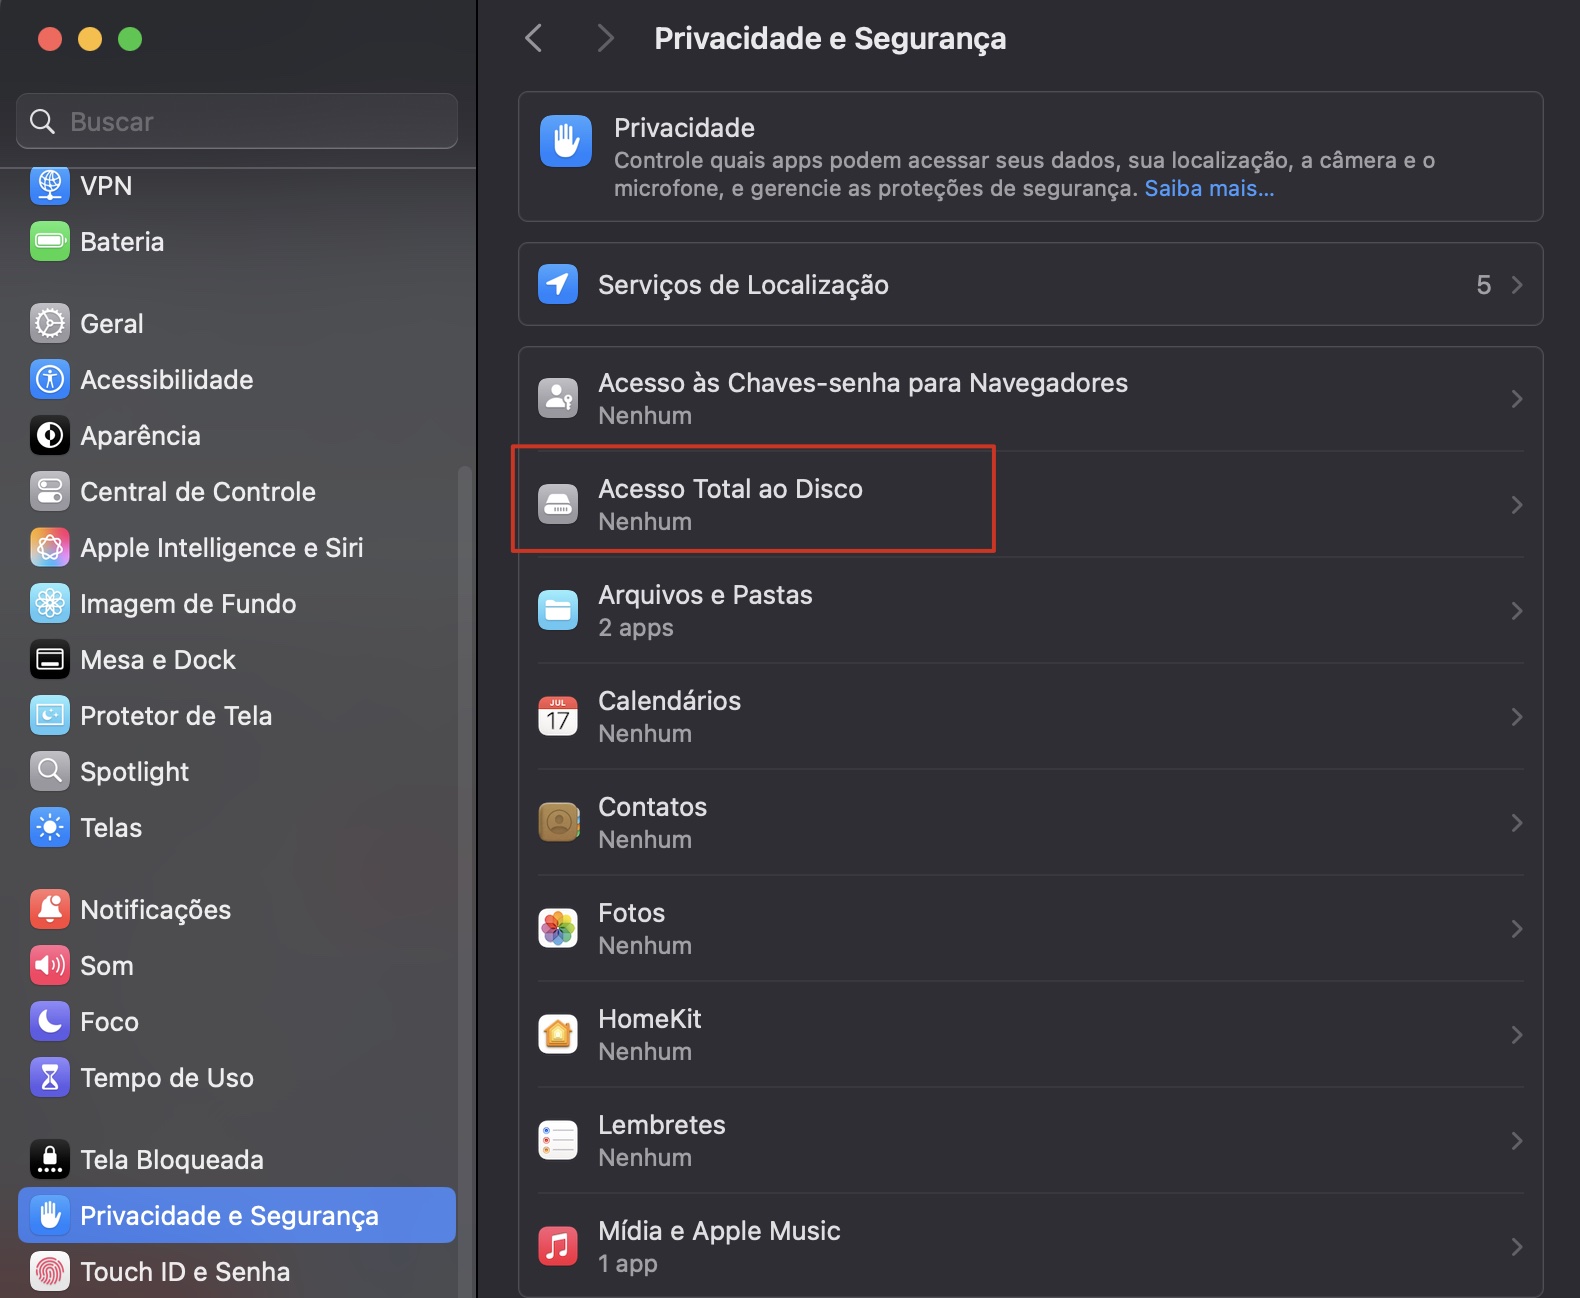Select the Touch ID fingerprint icon
1580x1298 pixels.
point(50,1271)
